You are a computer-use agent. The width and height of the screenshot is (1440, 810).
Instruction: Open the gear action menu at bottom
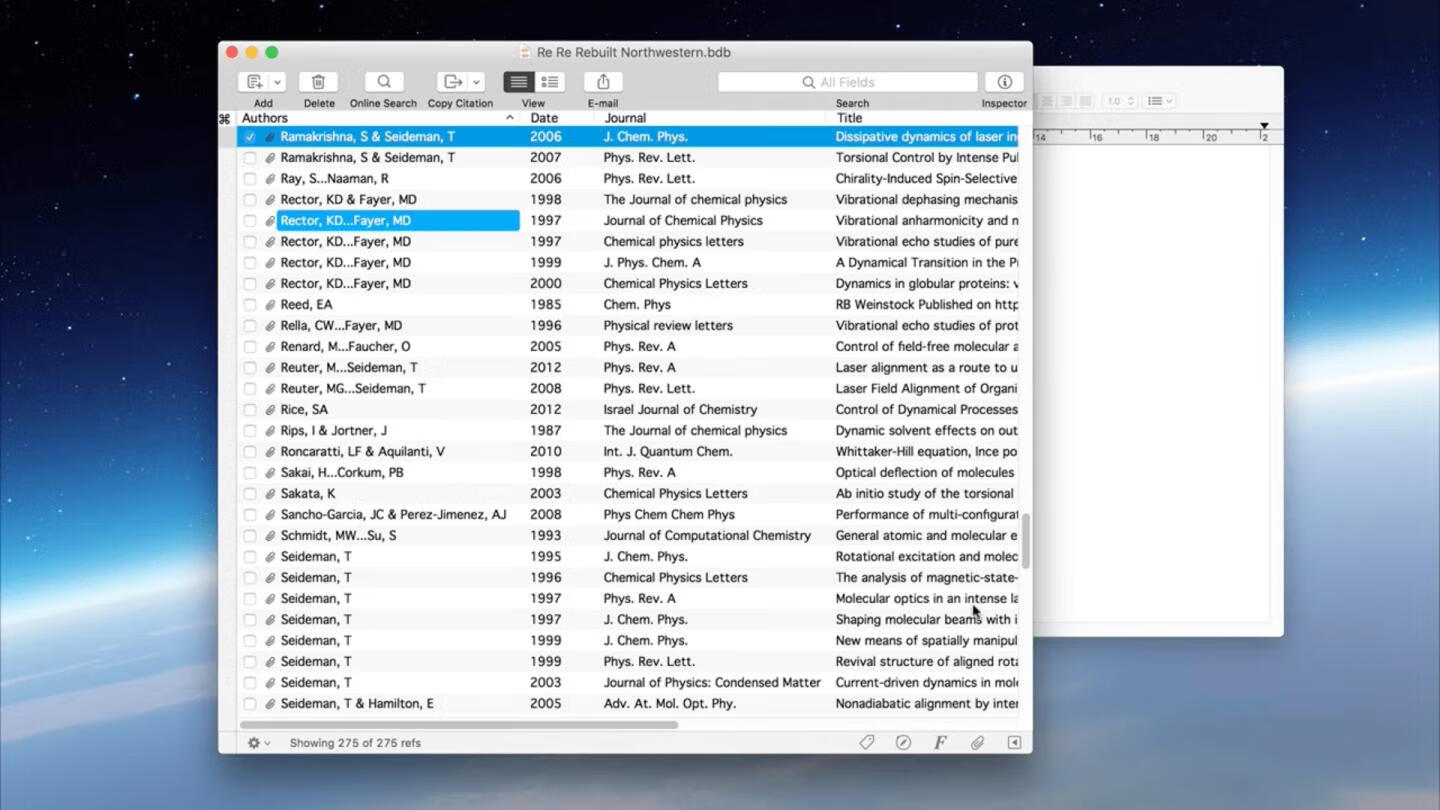259,743
